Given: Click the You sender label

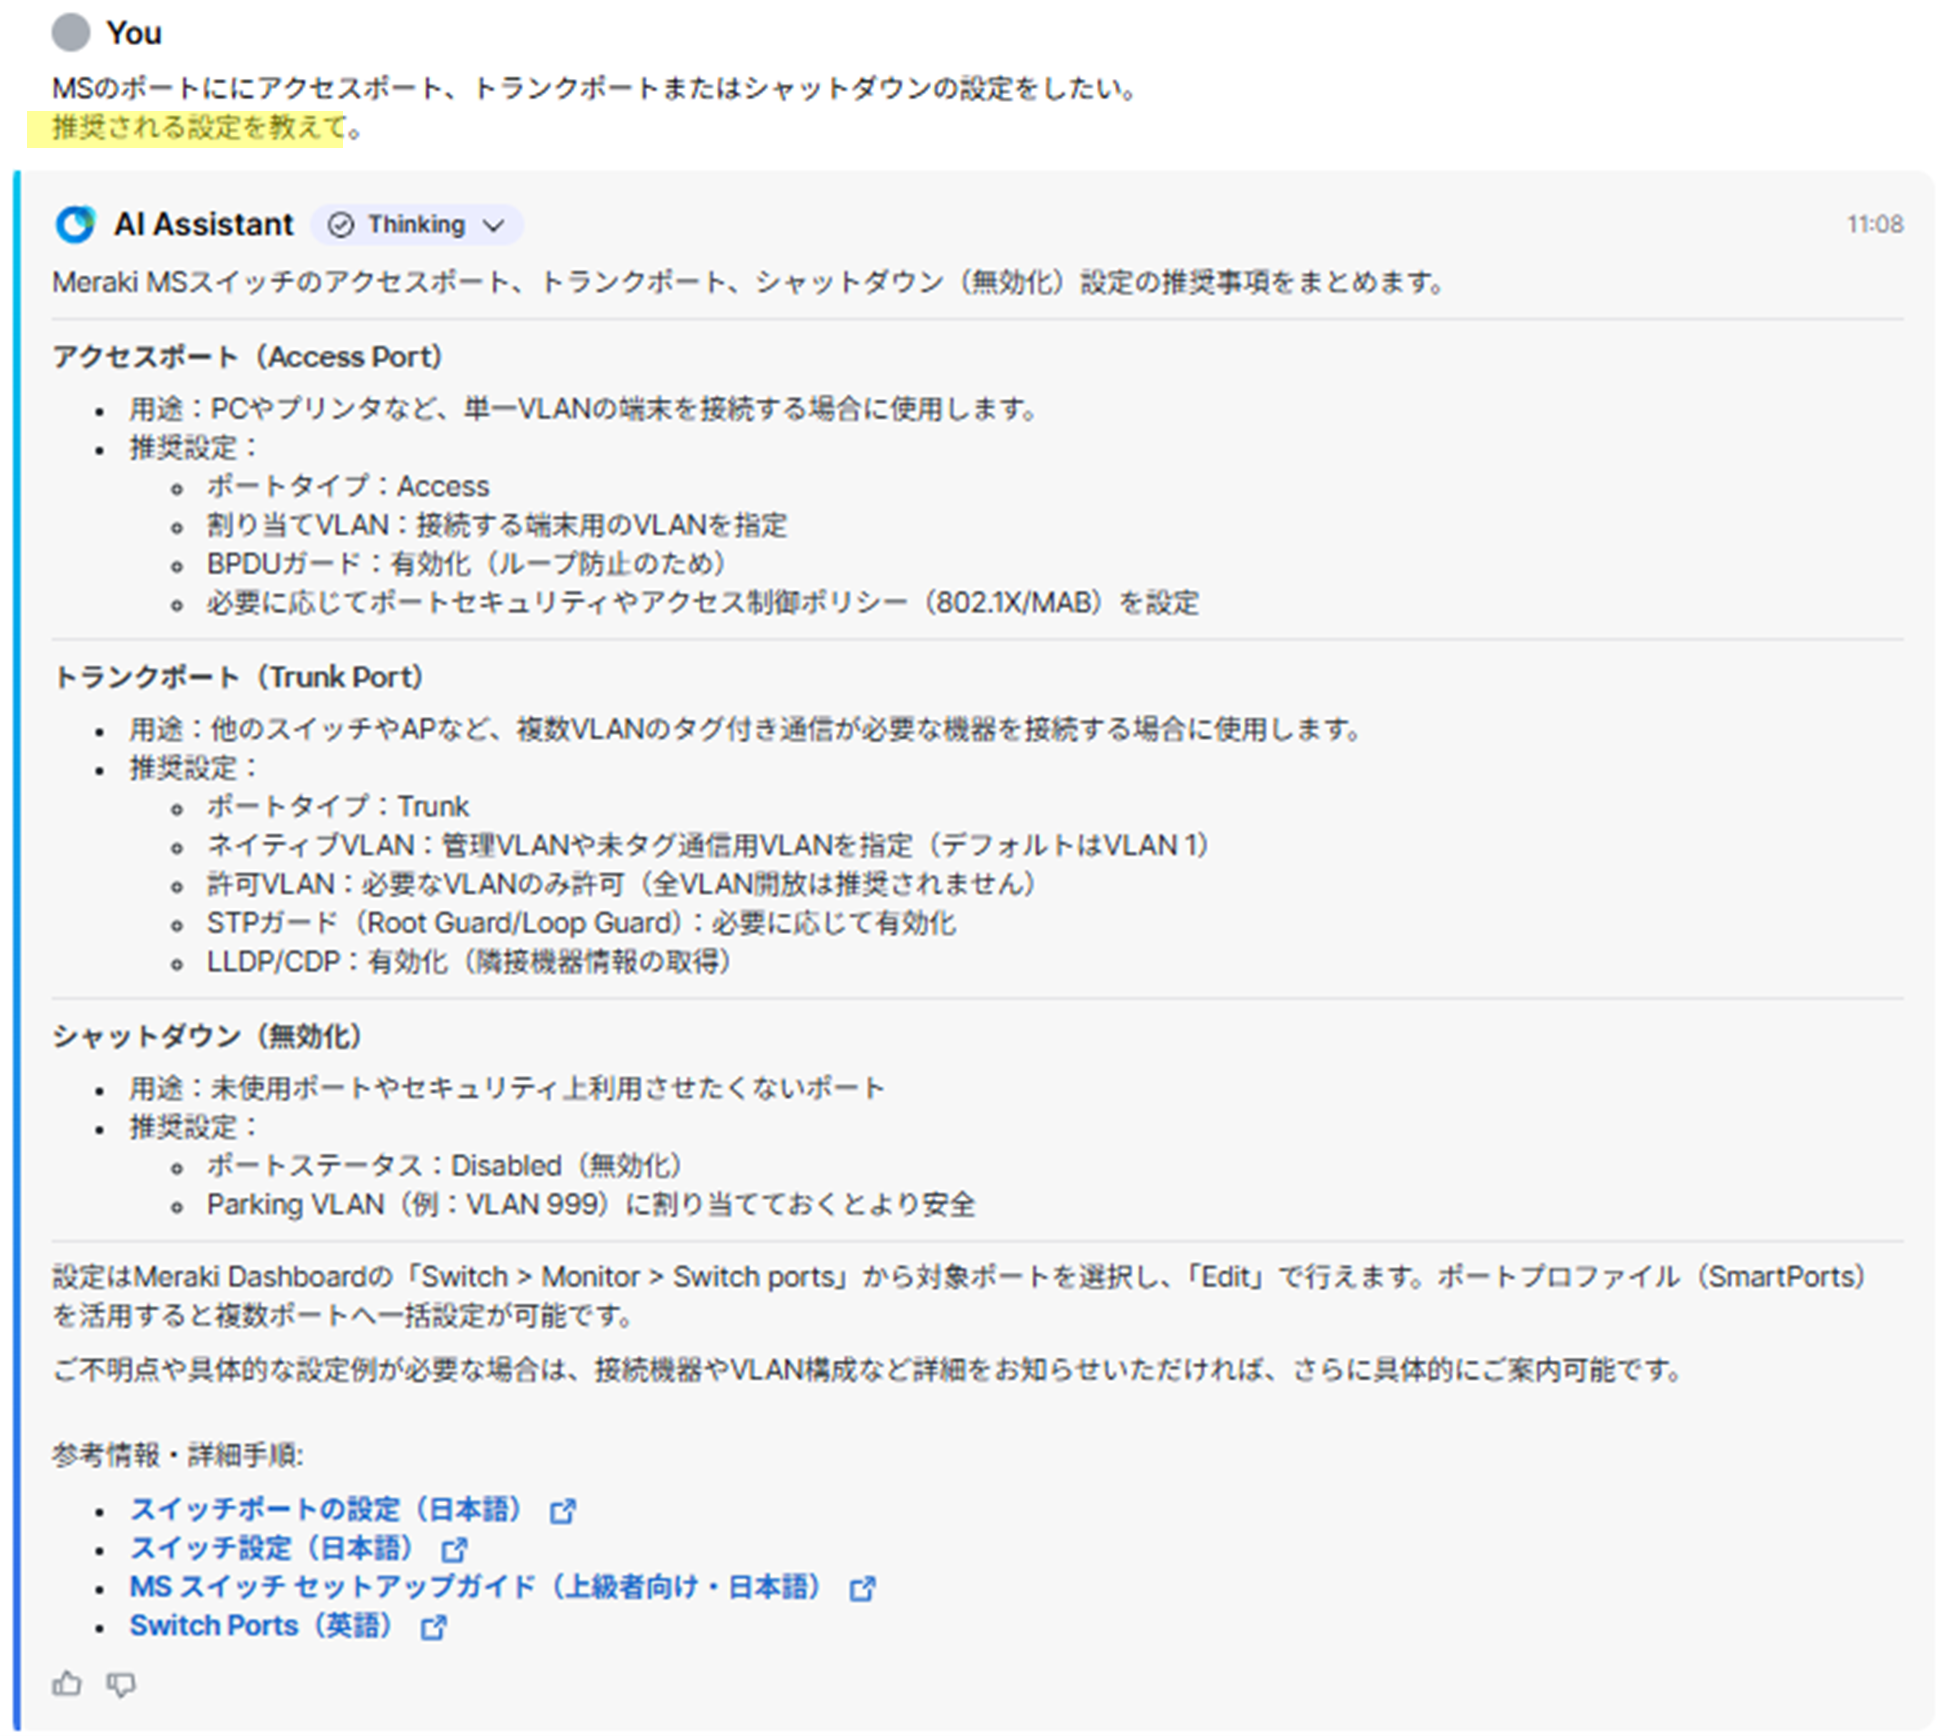Looking at the screenshot, I should pyautogui.click(x=135, y=33).
